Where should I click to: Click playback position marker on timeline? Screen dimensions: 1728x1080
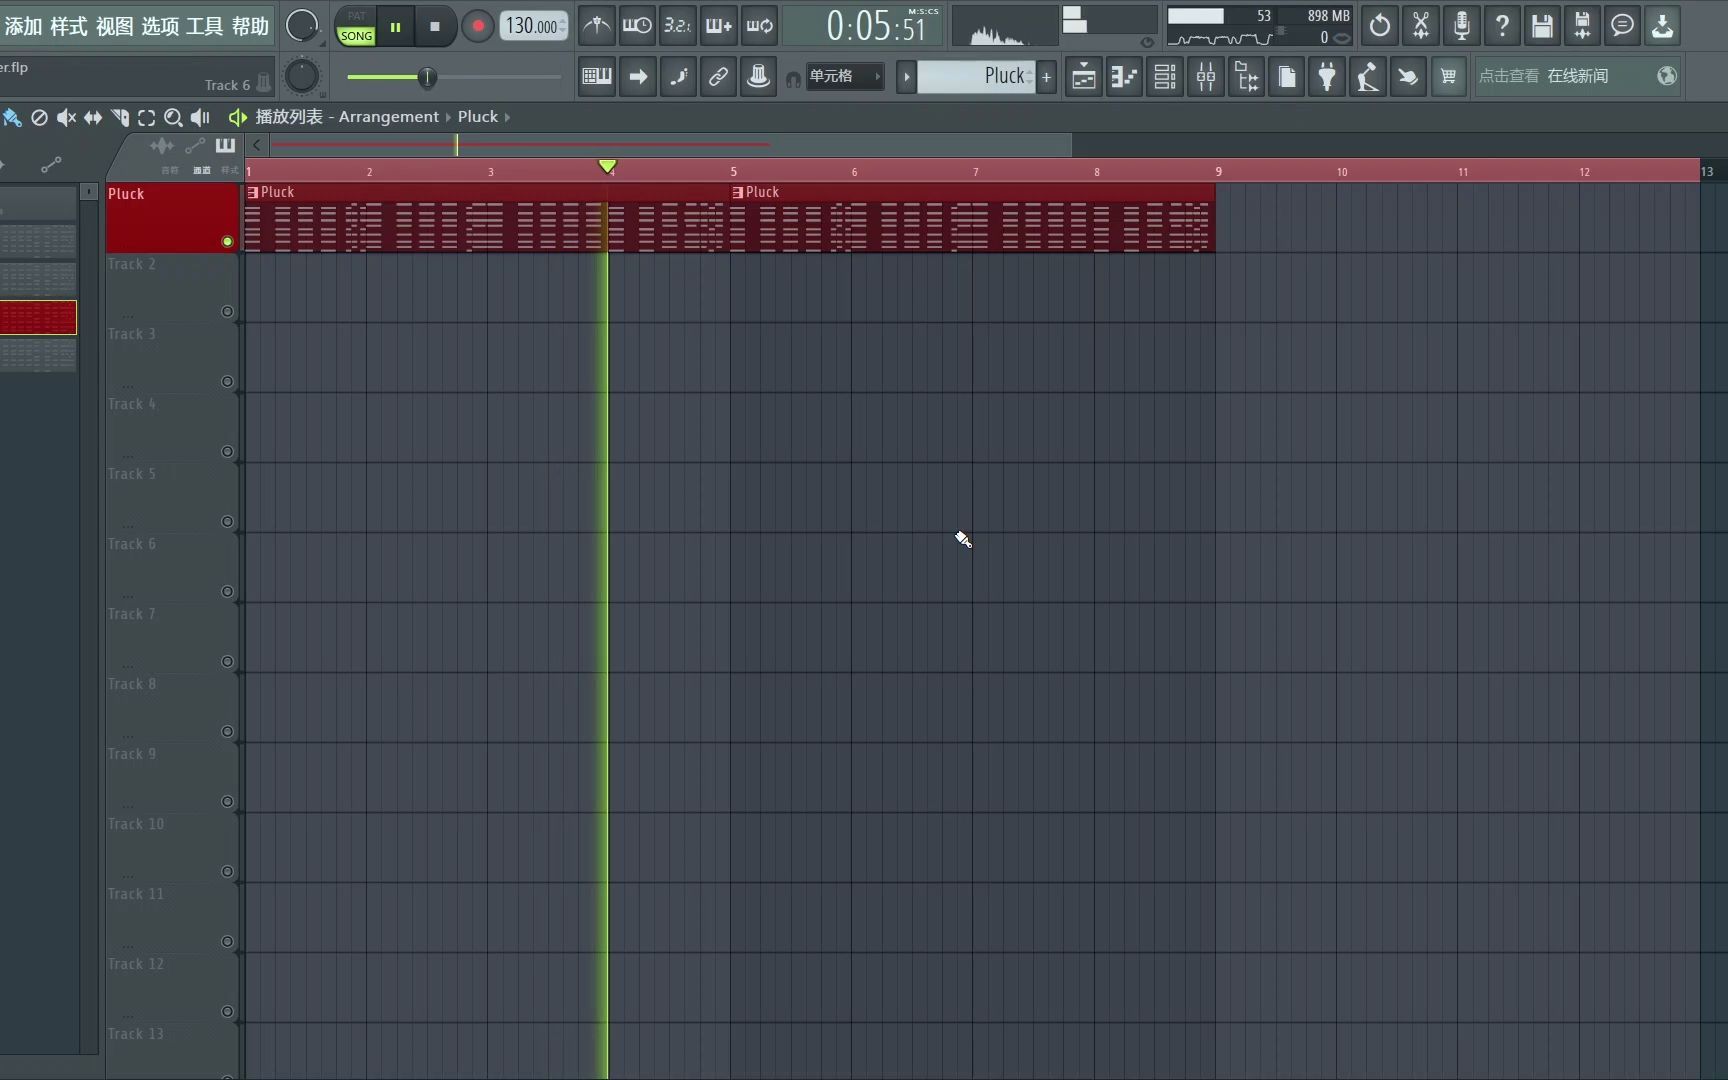(x=607, y=166)
